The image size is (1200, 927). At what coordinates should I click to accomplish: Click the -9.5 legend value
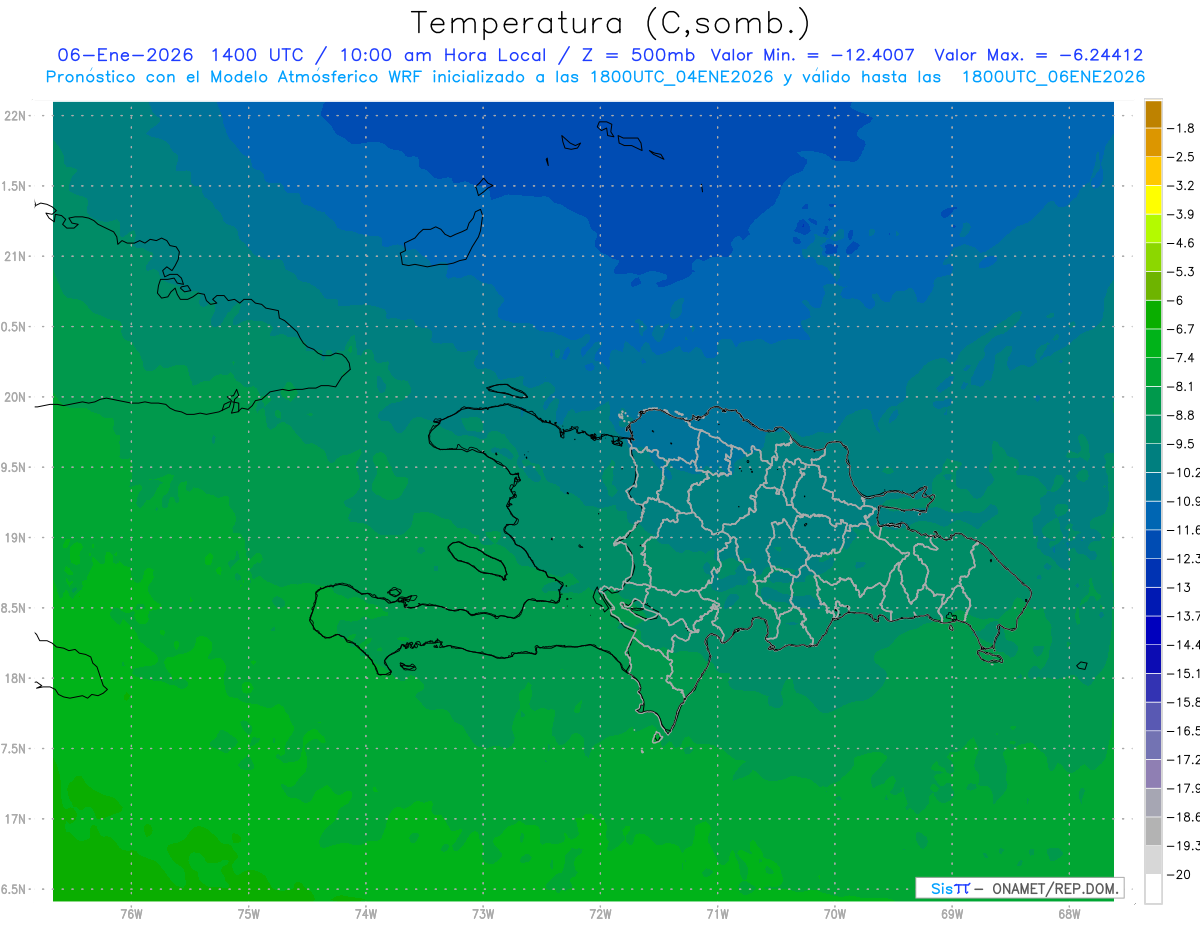point(1181,444)
